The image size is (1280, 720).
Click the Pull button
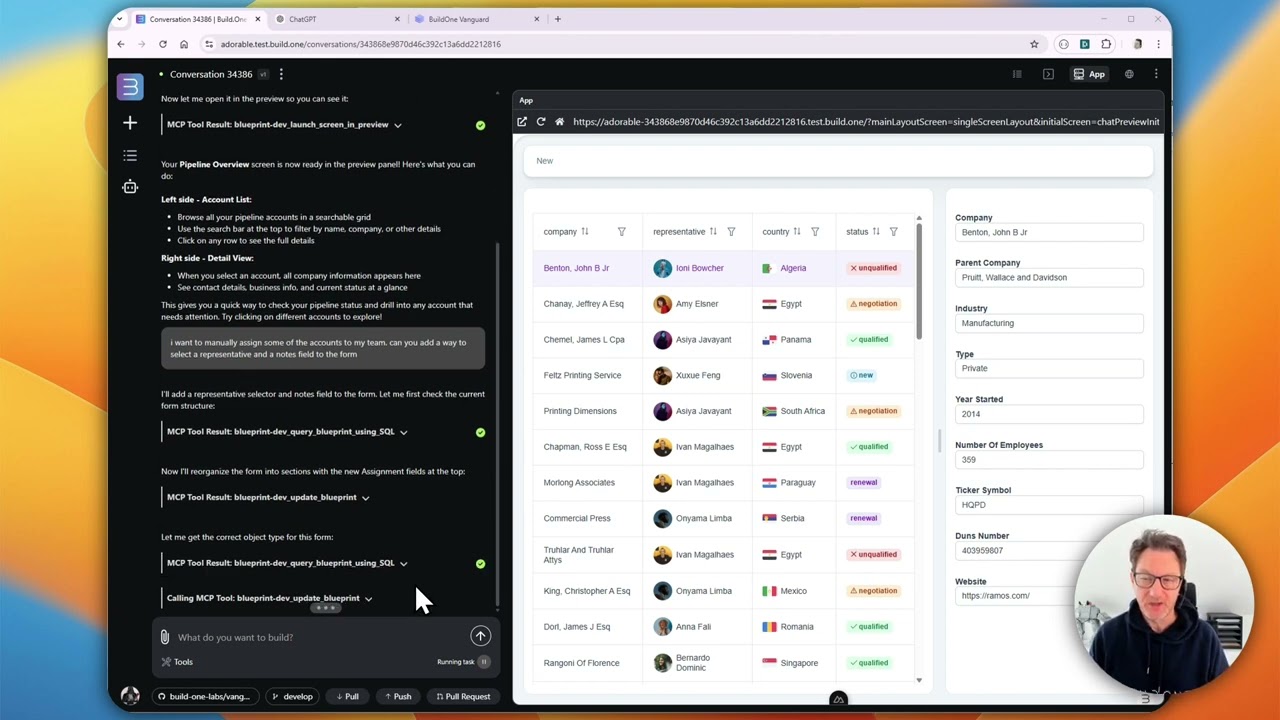click(x=347, y=696)
